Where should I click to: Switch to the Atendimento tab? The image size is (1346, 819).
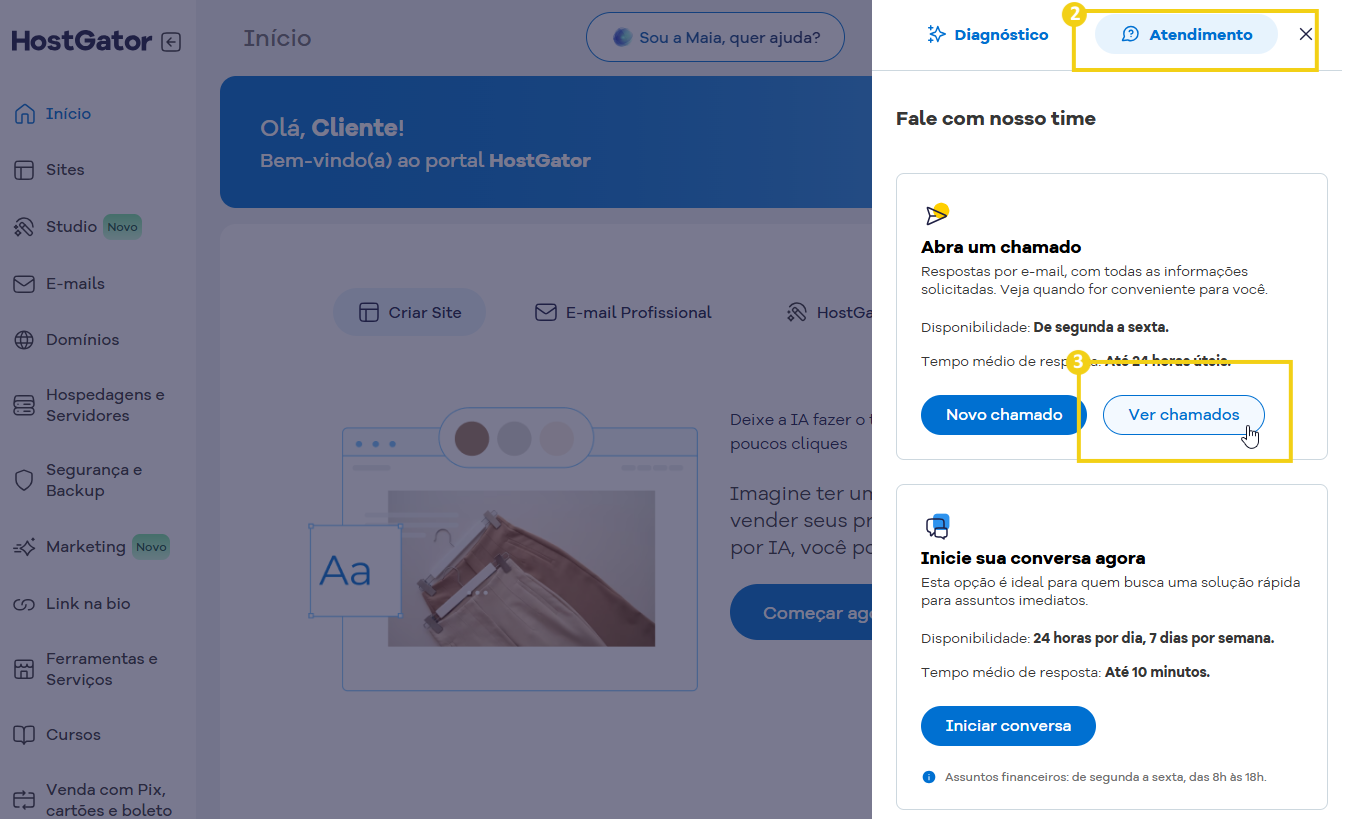tap(1187, 35)
